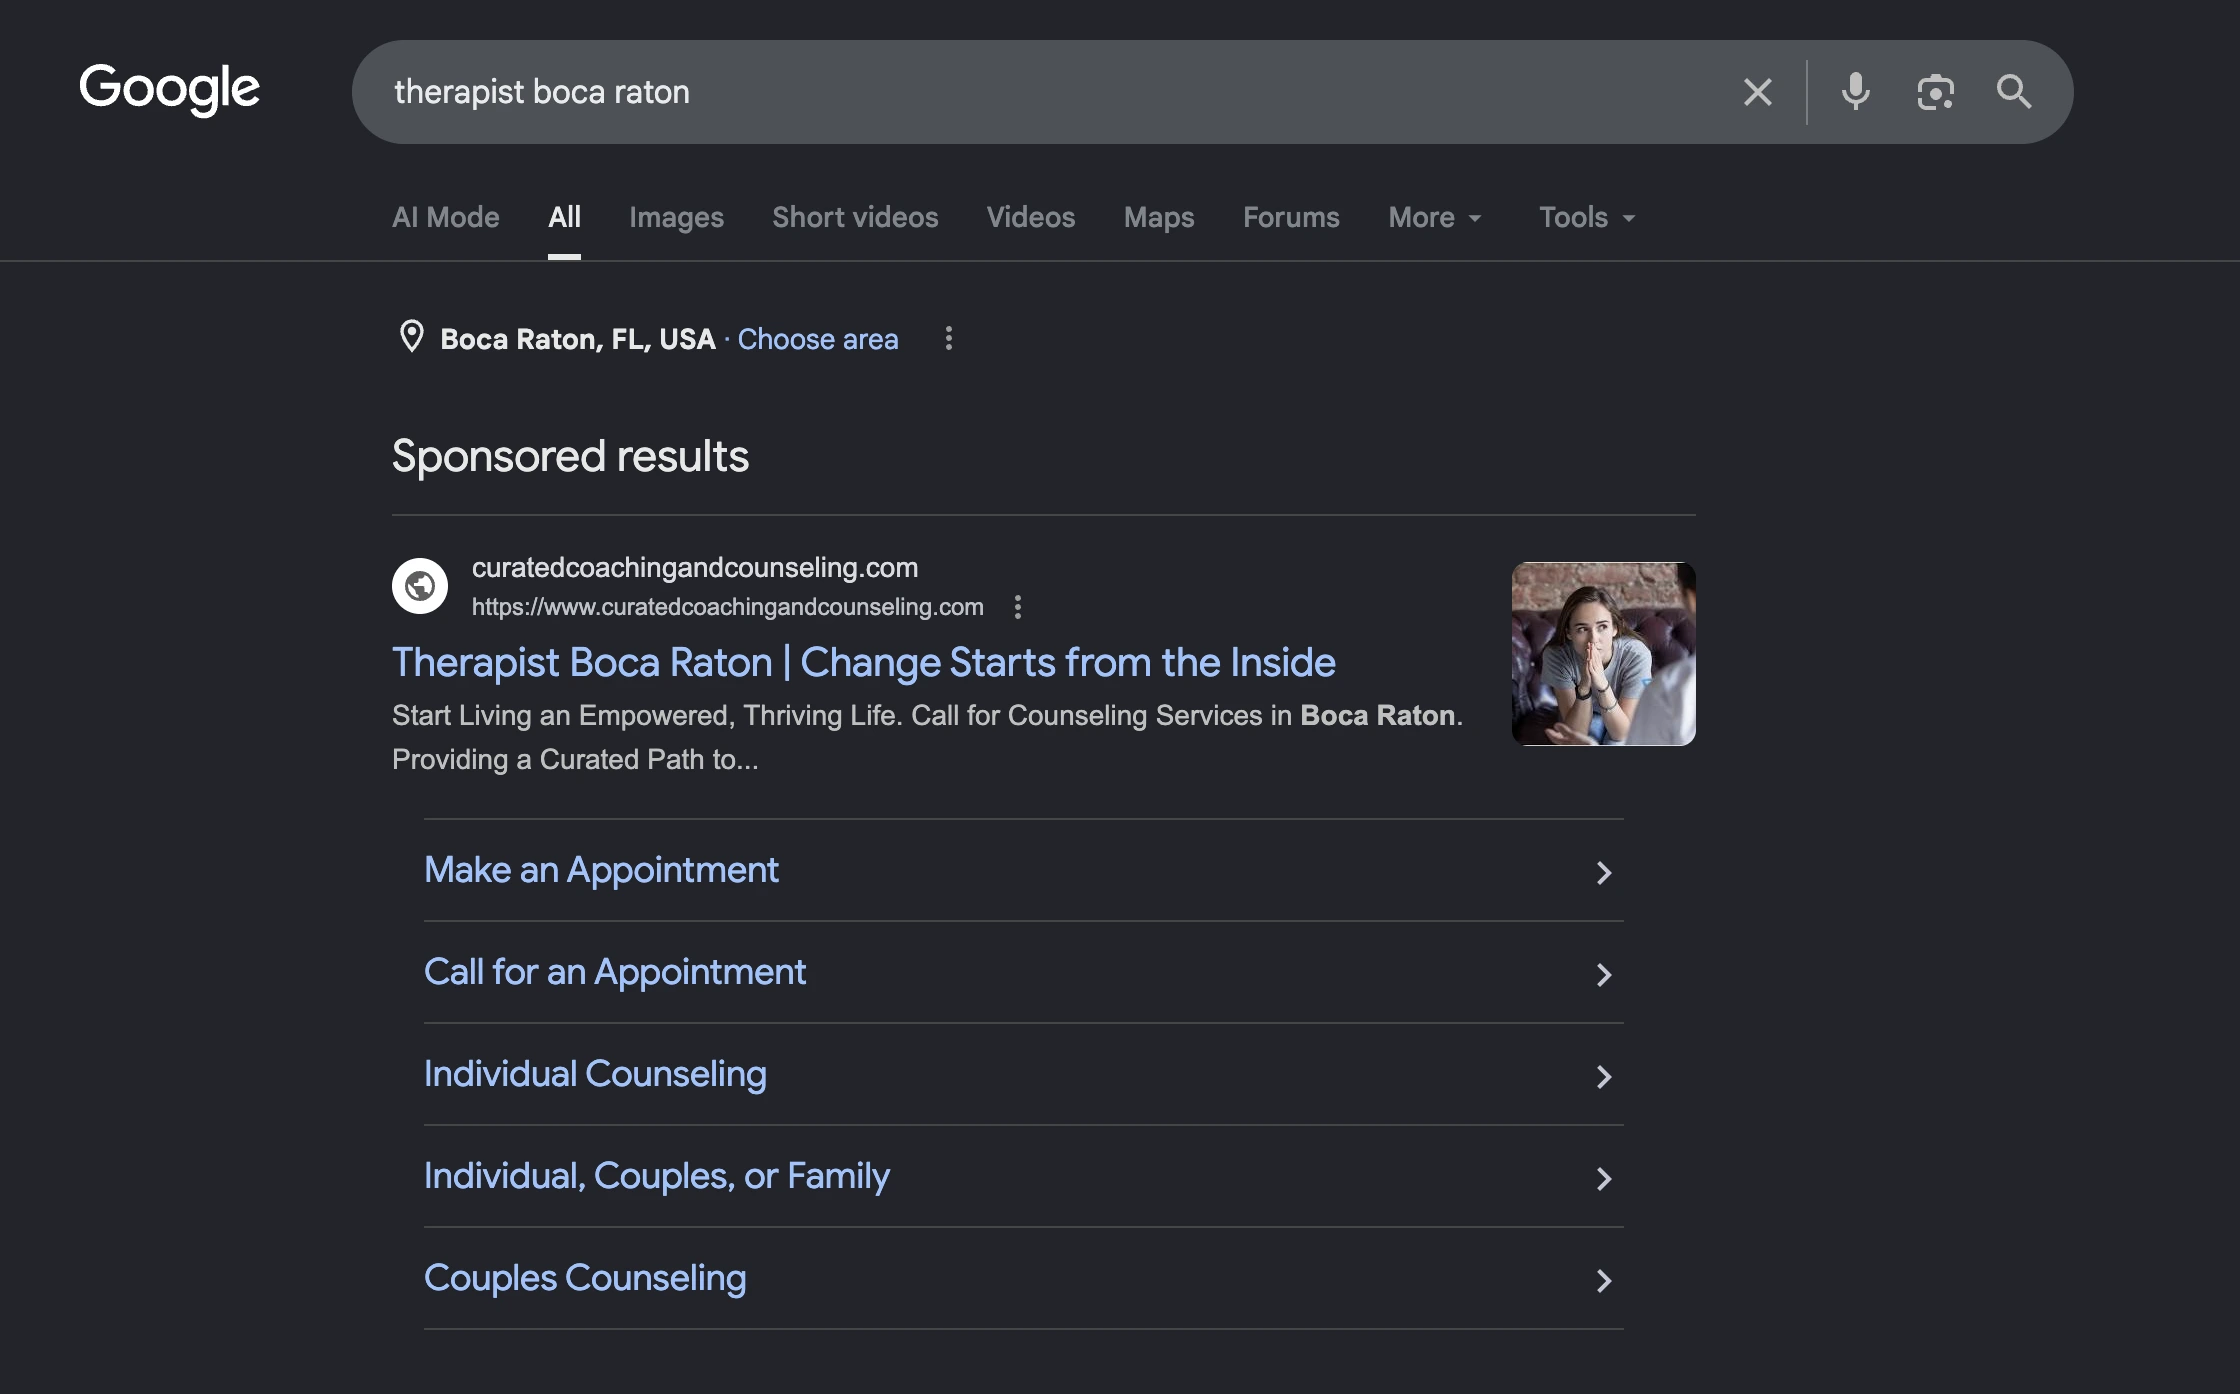Click the https://www.curatedcoachingandcounseling.com URL text

[x=728, y=607]
